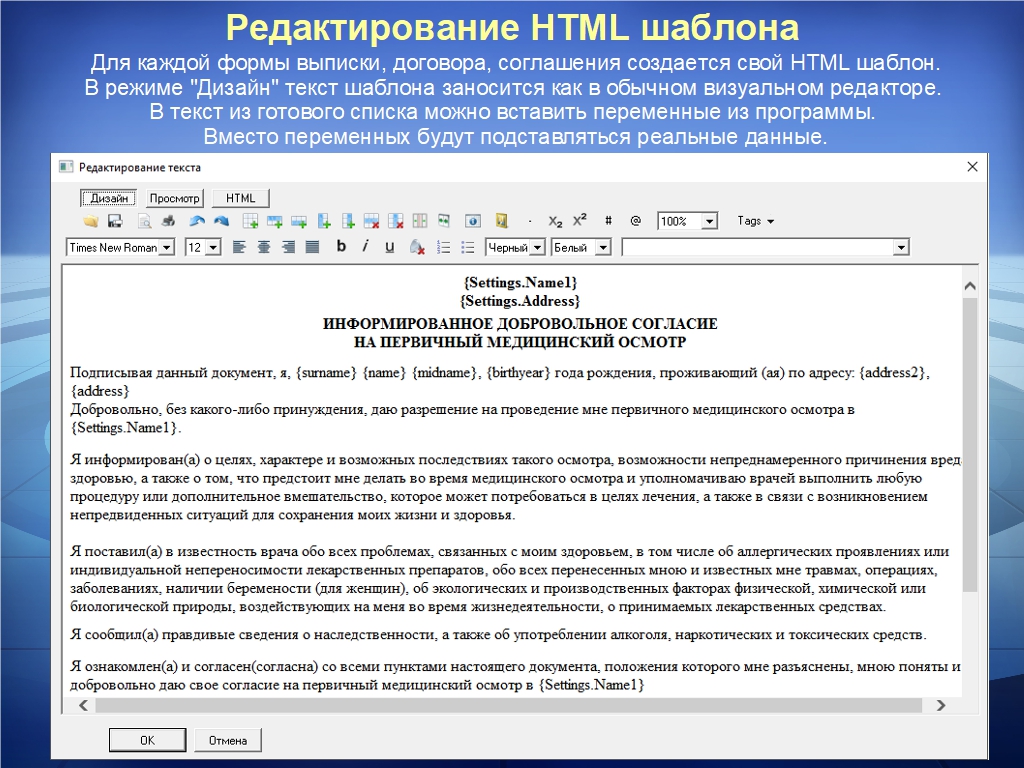Switch to the HTML tab
Screen dimensions: 1024x768
click(x=240, y=198)
